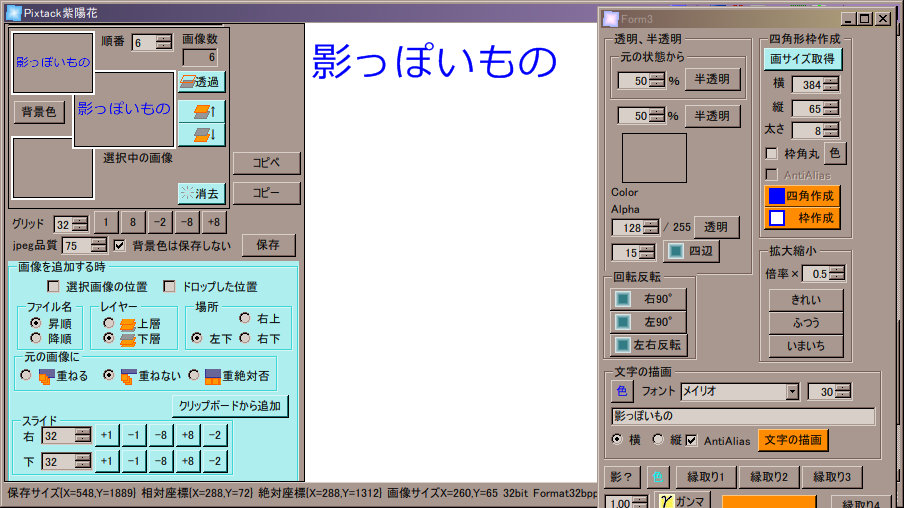Image resolution: width=904 pixels, height=508 pixels.
Task: Adjust the 倍率 scale spinner at 0.5
Action: [837, 273]
